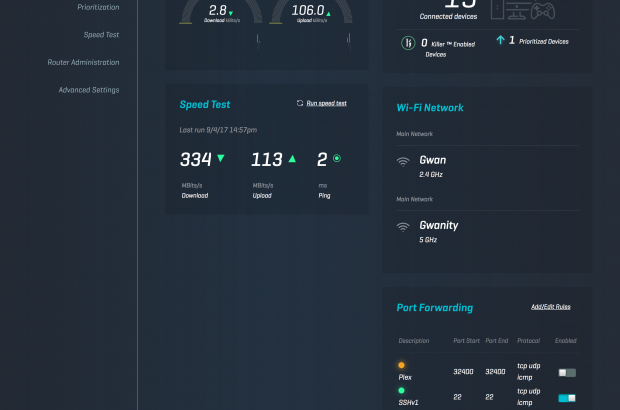Screen dimensions: 620x410
Task: Click the game controller device icon
Action: 541,11
